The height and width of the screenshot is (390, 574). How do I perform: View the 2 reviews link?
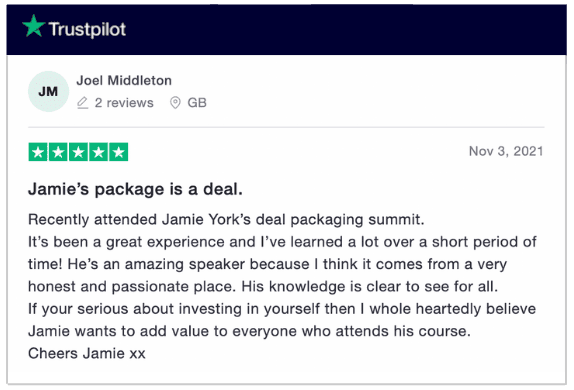124,103
